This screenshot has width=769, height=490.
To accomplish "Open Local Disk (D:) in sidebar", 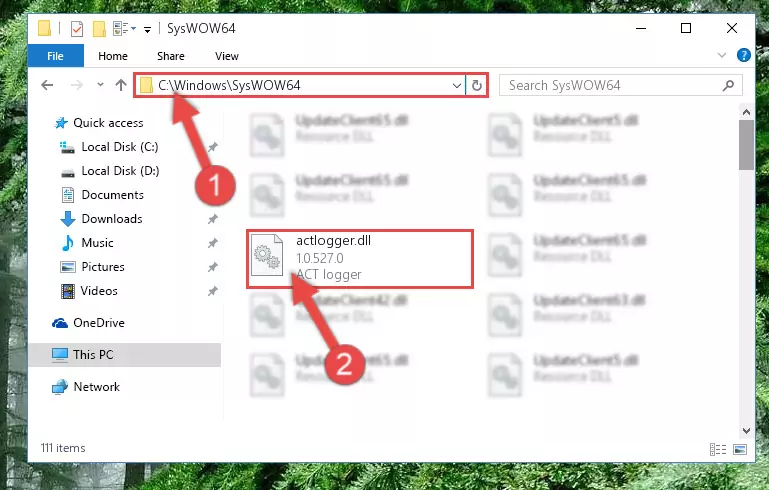I will [119, 171].
